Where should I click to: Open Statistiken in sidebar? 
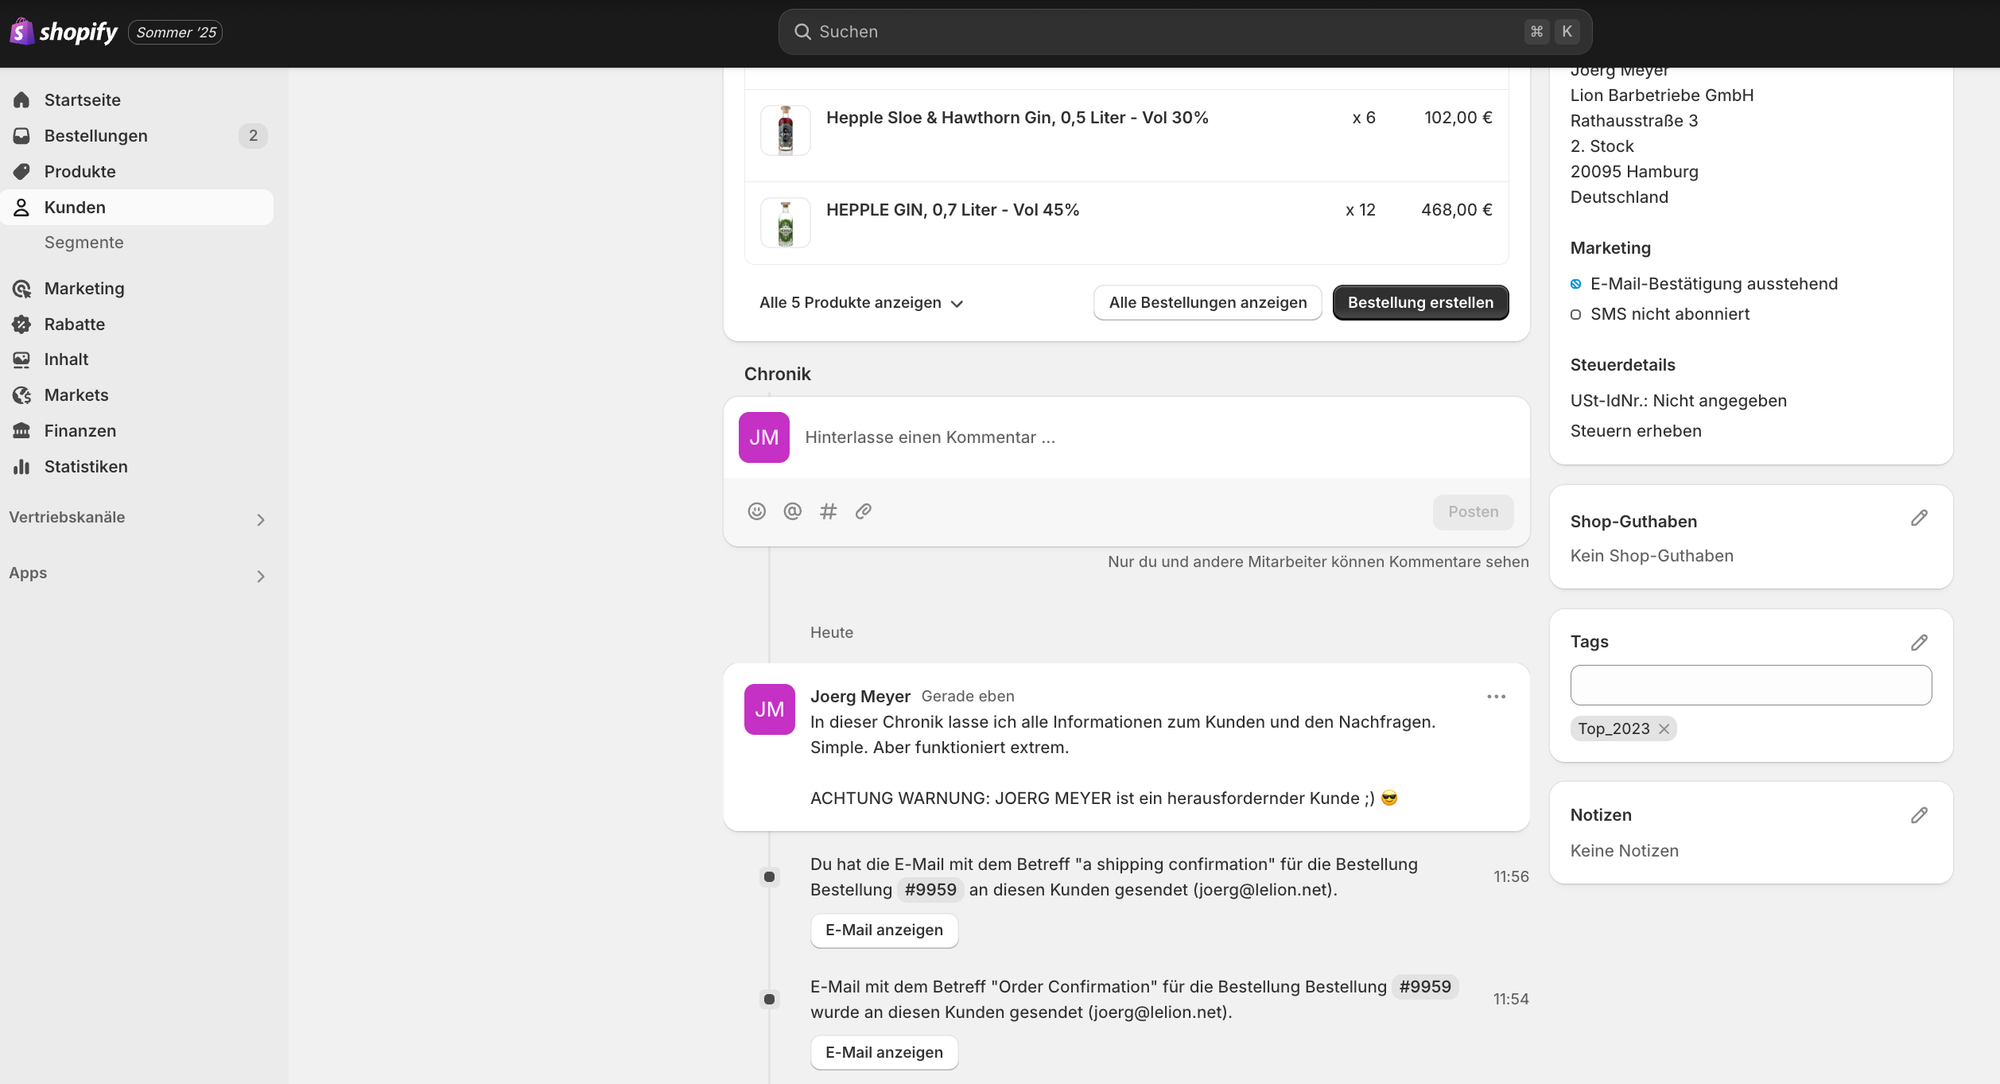(85, 467)
